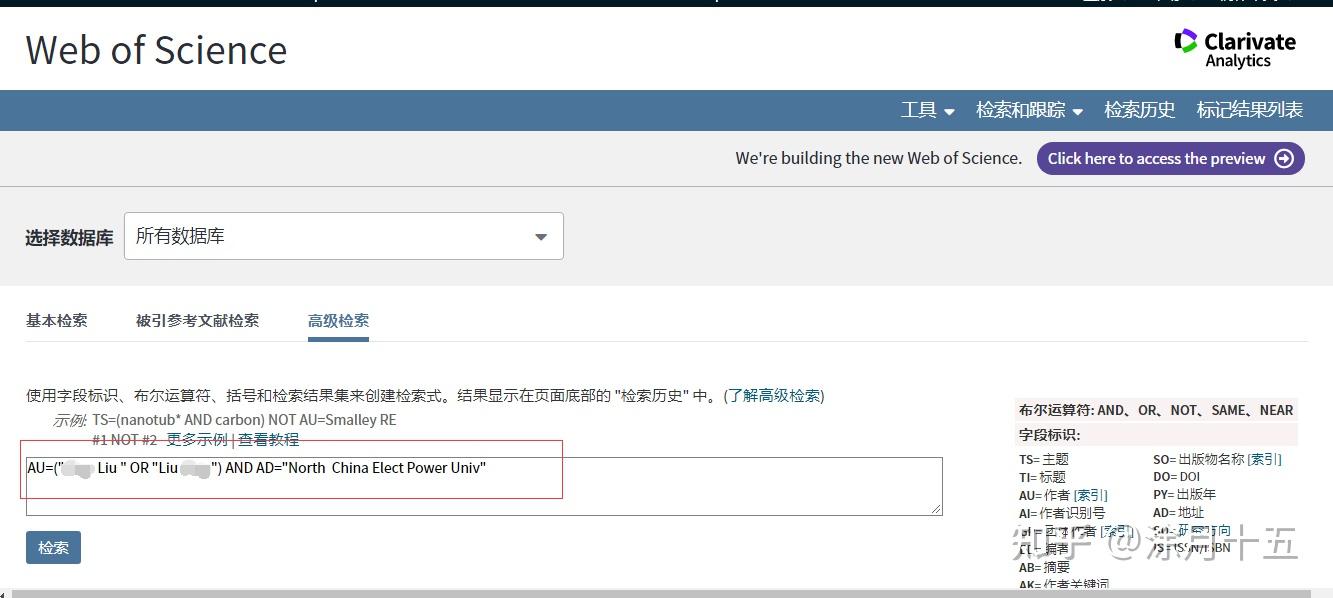Click the PY= 出版年 field tag
This screenshot has width=1333, height=598.
pyautogui.click(x=1185, y=495)
